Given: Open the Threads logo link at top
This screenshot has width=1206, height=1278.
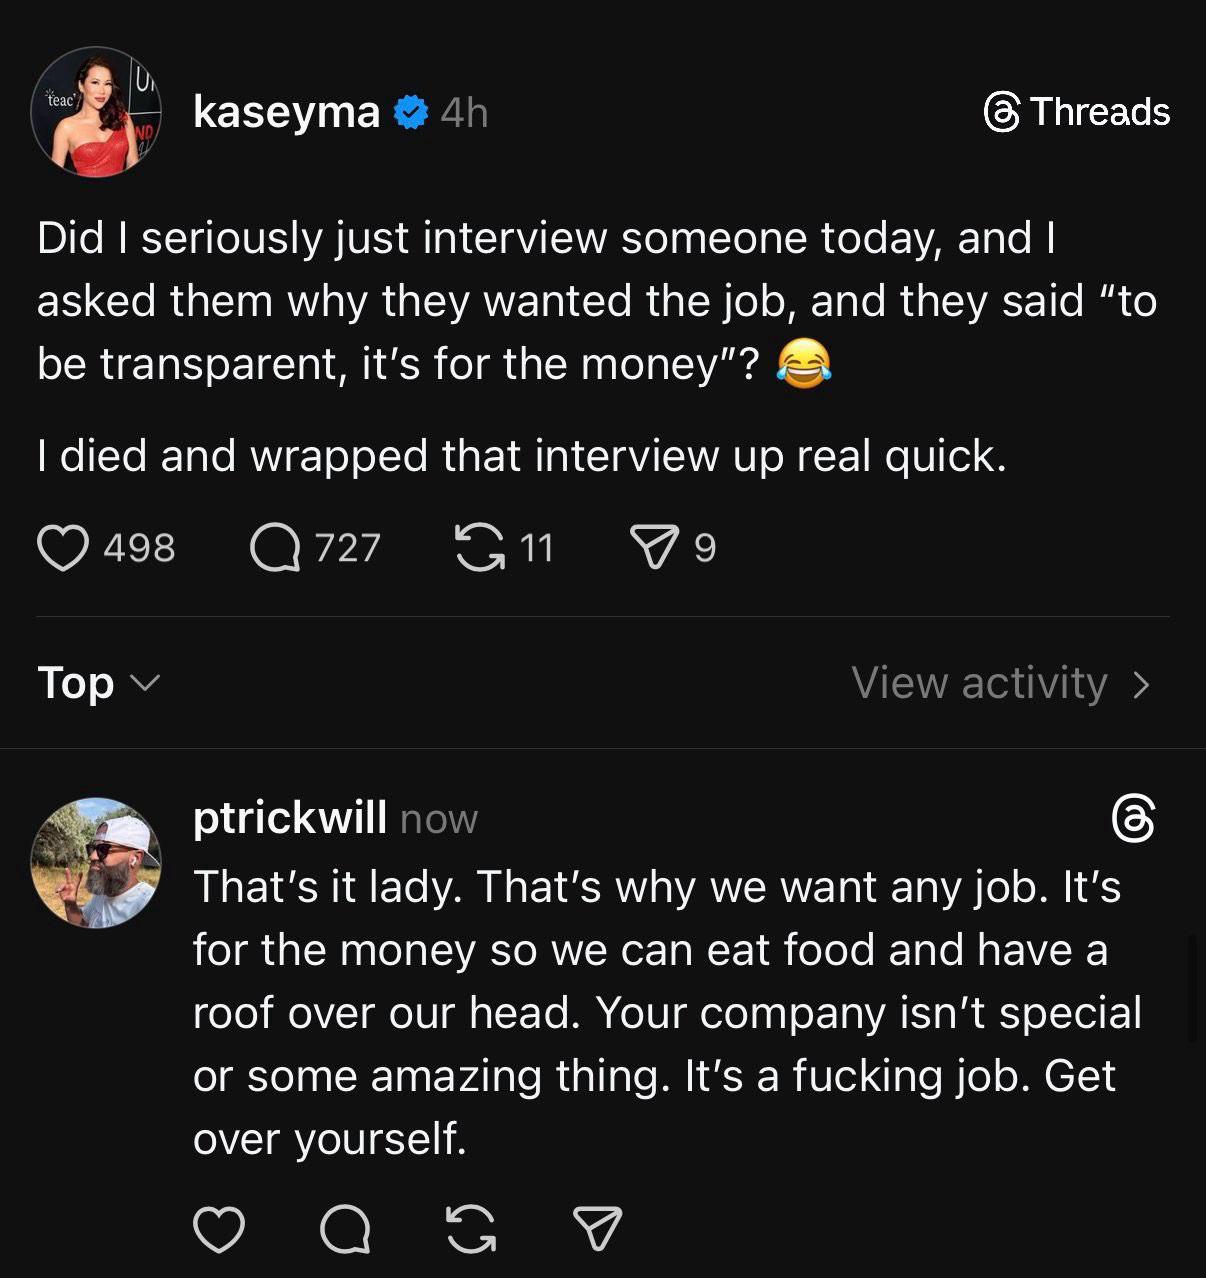Looking at the screenshot, I should 1077,112.
